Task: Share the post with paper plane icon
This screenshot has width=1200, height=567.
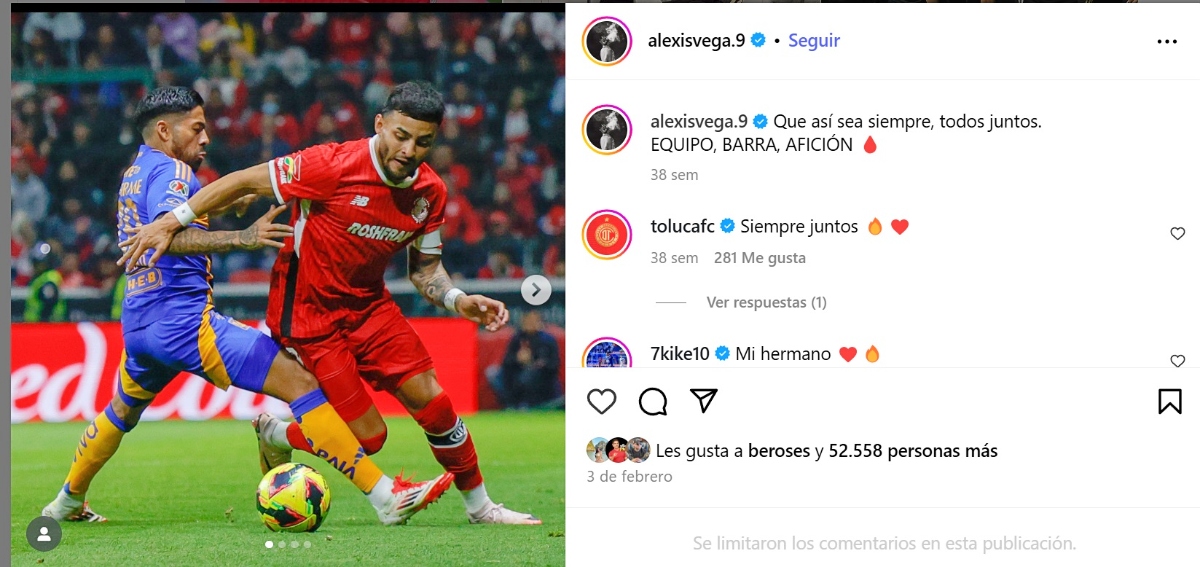Action: coord(705,401)
